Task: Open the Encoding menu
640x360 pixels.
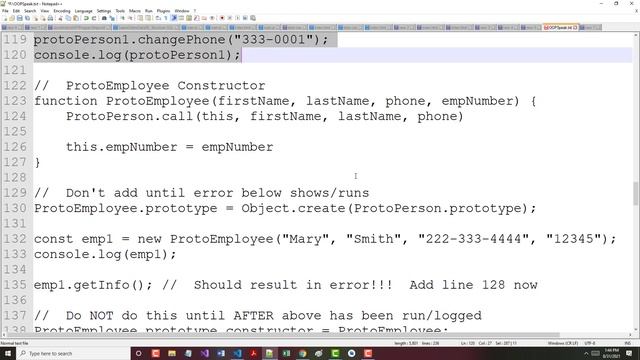Action: point(62,11)
